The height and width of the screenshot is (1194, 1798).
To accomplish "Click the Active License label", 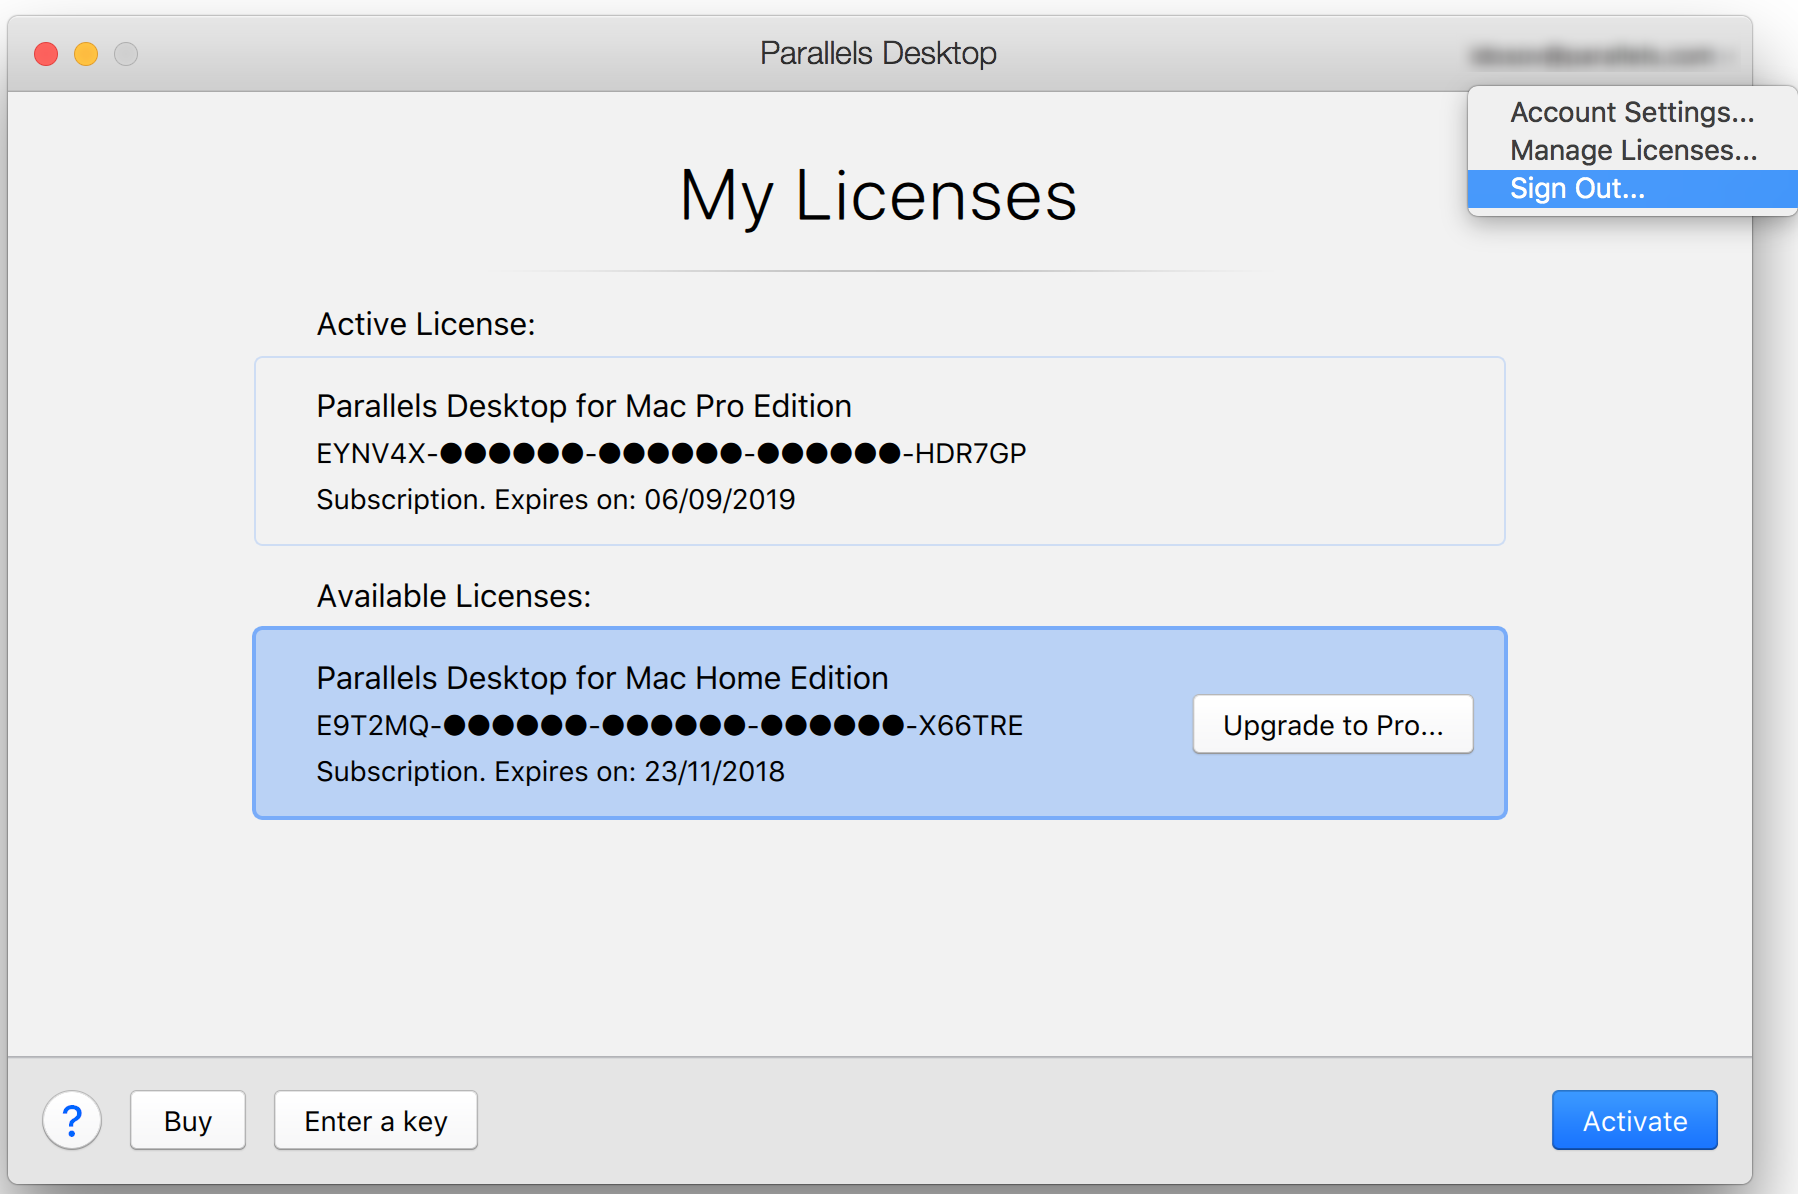I will pos(426,324).
